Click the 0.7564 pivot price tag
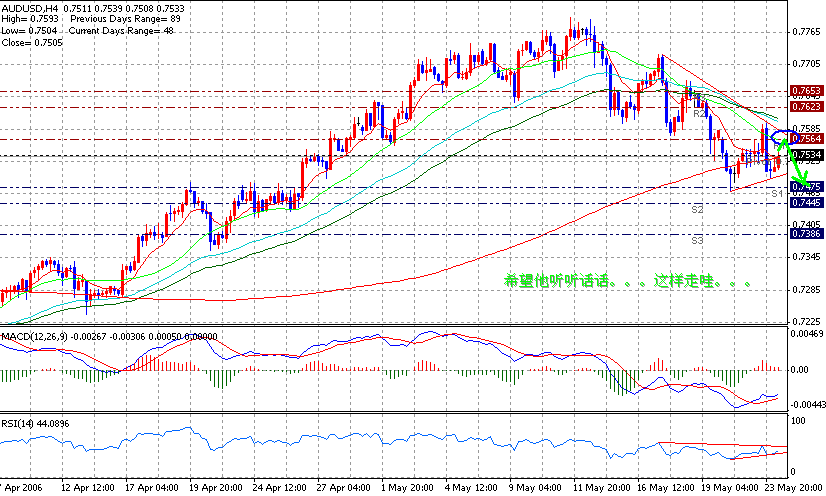 click(x=807, y=138)
